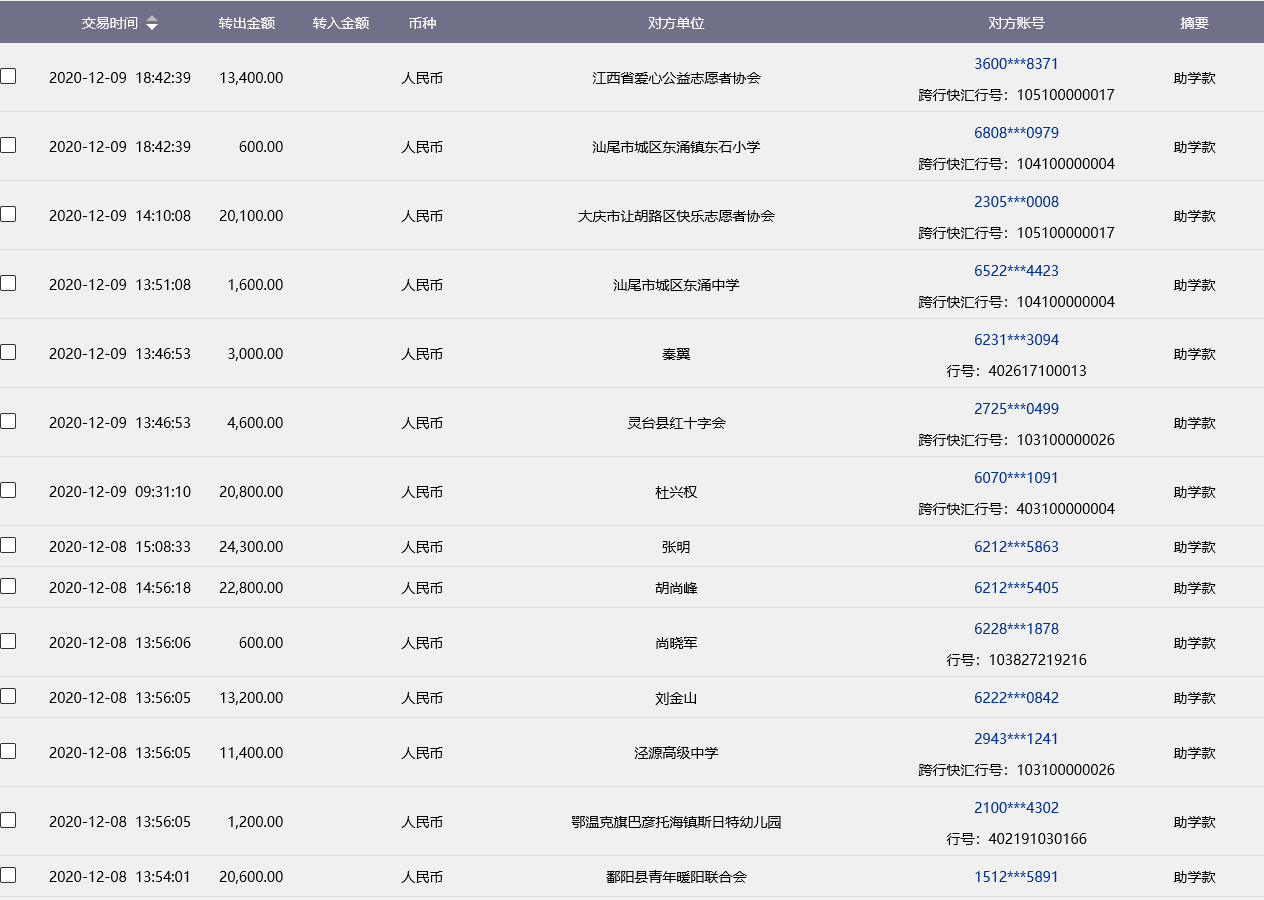Viewport: 1264px width, 900px height.
Task: Open the 6231***3094 account link
Action: pos(1016,340)
